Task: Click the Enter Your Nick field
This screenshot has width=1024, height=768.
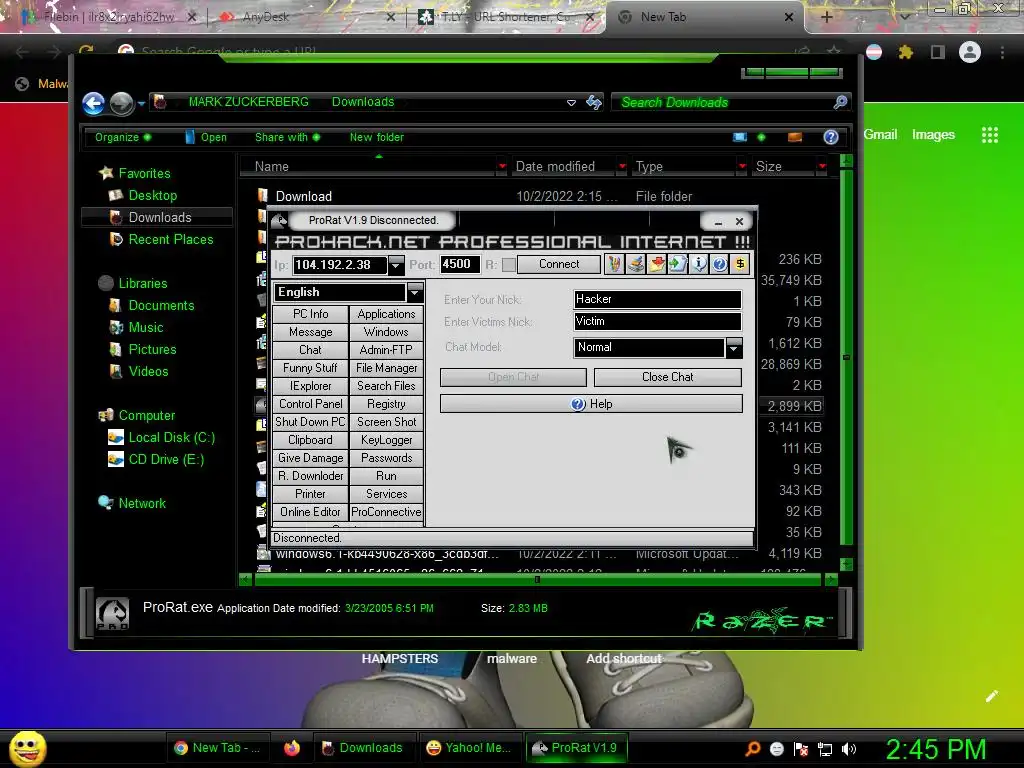Action: [657, 299]
